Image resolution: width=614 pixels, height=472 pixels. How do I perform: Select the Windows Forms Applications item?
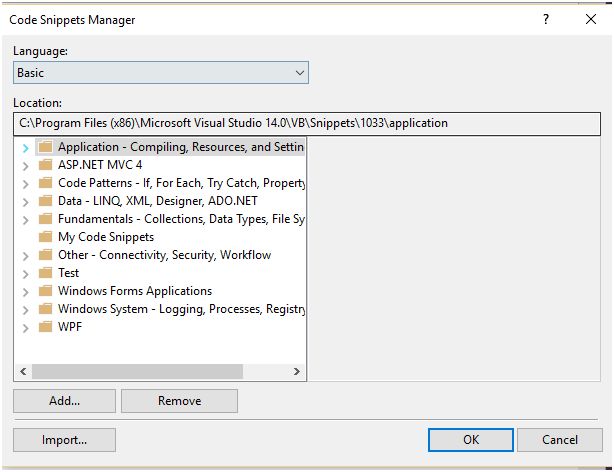[134, 291]
